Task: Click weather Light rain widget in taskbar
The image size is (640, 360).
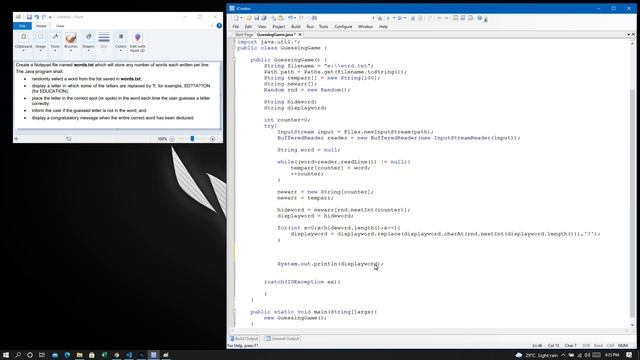Action: point(536,355)
